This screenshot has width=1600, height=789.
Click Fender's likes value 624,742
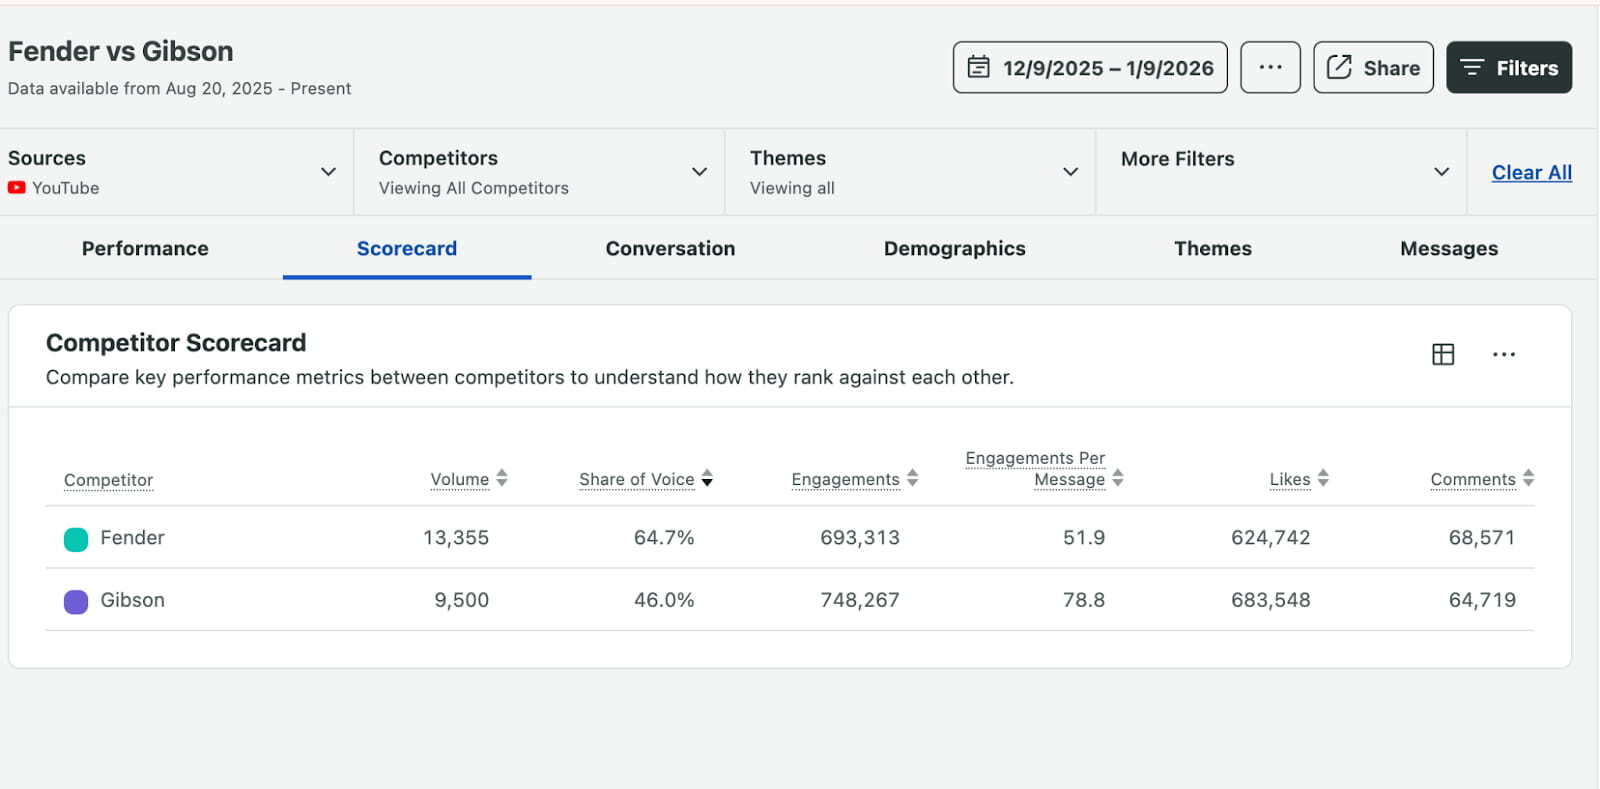[x=1270, y=537]
